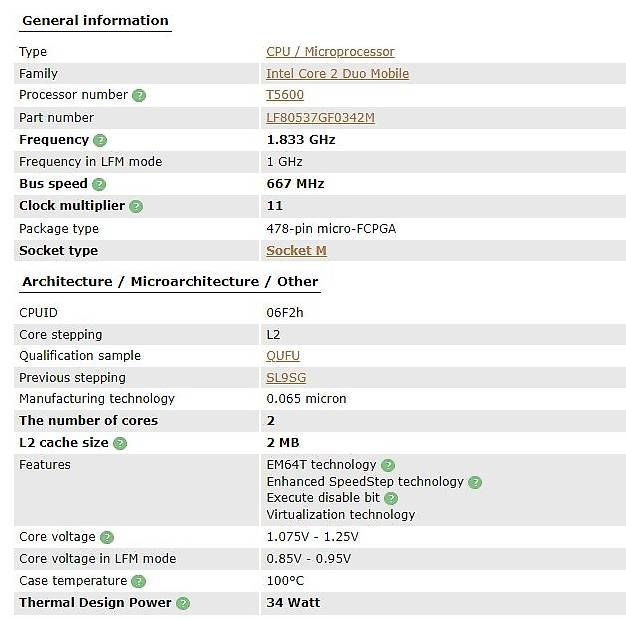
Task: Click the Manufacturing technology label
Action: coord(97,399)
